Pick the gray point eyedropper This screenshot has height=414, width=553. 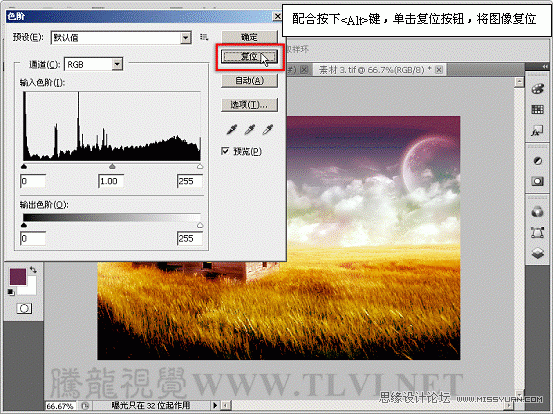click(250, 130)
